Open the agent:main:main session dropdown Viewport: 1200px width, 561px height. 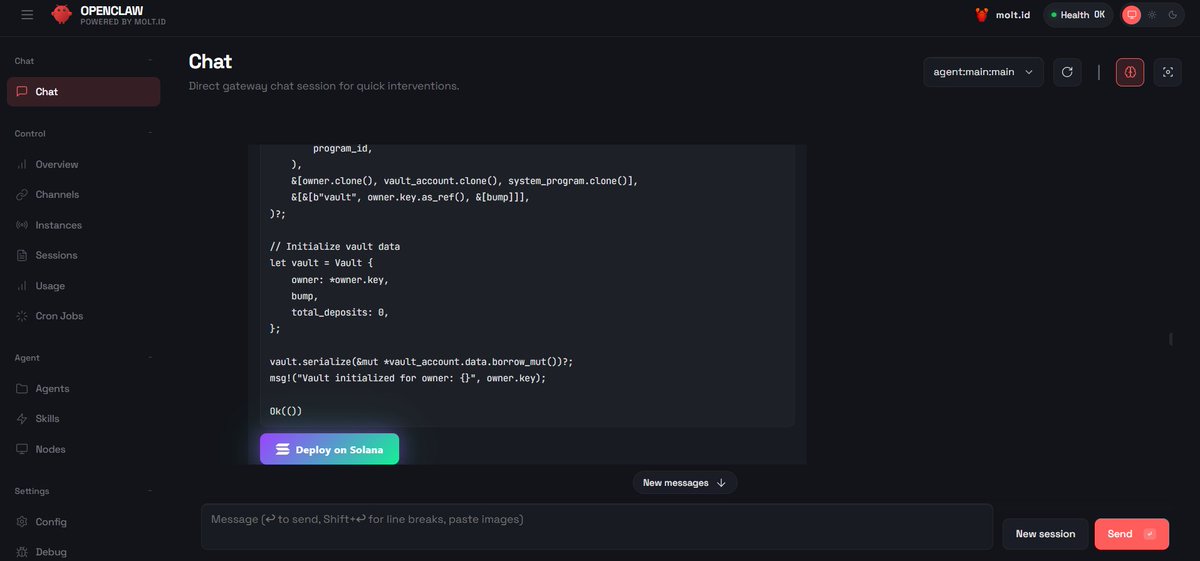click(x=983, y=72)
